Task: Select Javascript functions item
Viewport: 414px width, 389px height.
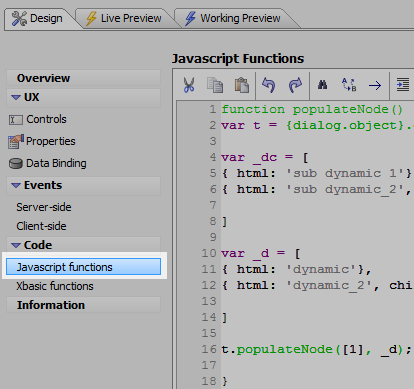Action: pyautogui.click(x=83, y=267)
